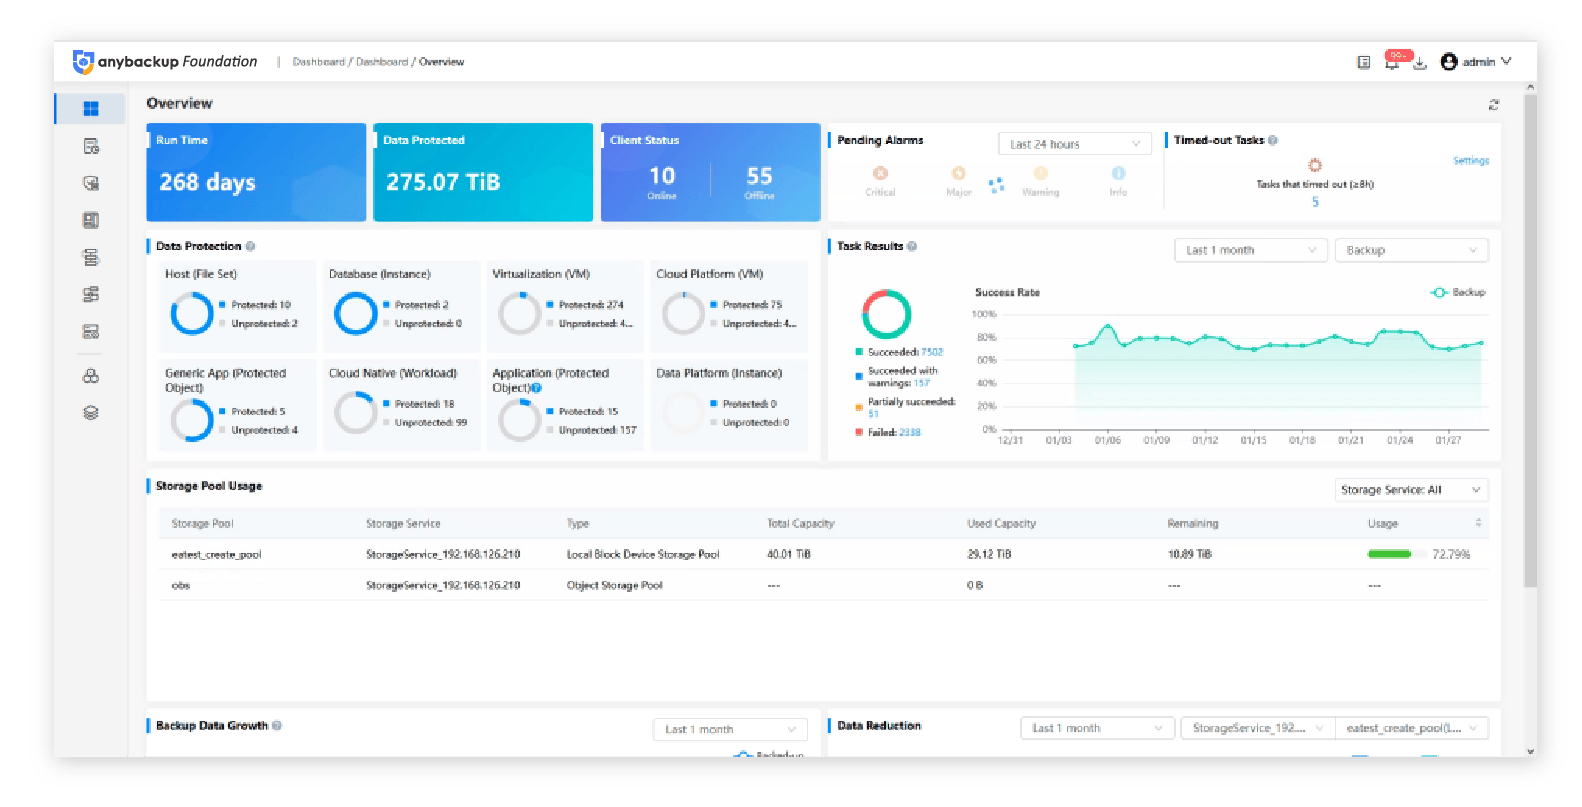Open the StorageService_192... dropdown
The width and height of the screenshot is (1582, 807).
1257,728
